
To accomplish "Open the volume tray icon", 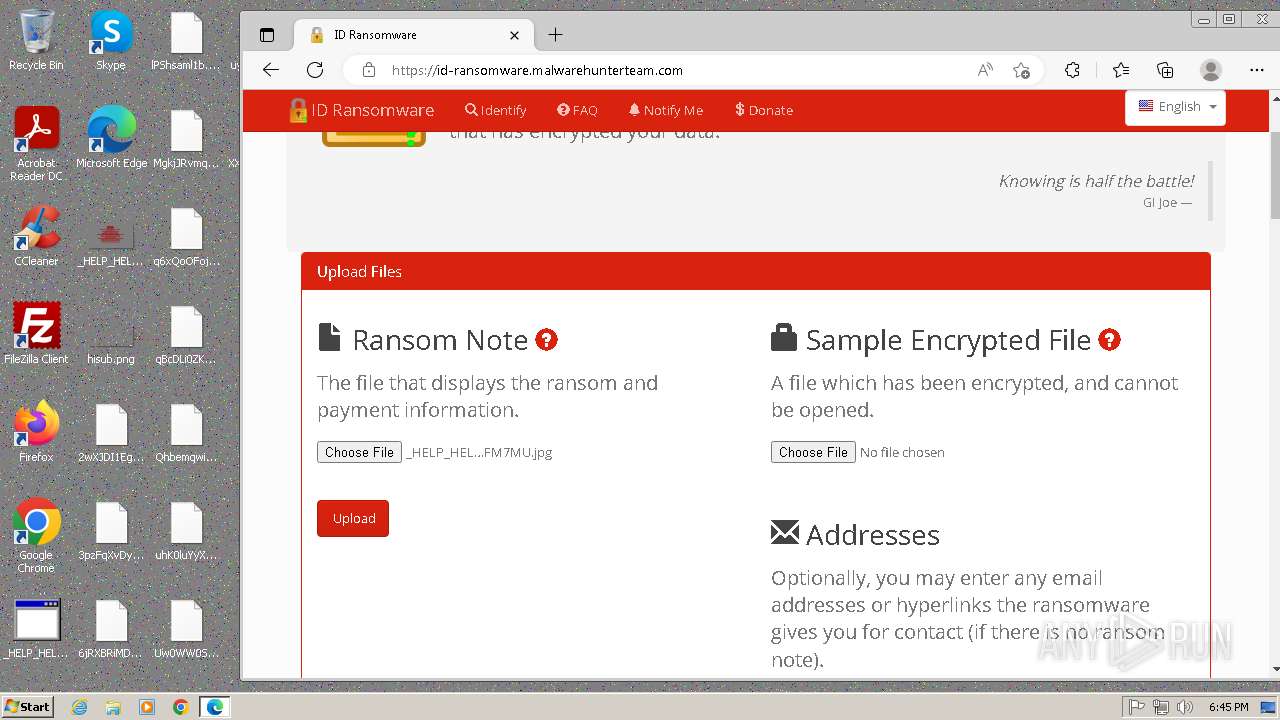I will point(1185,707).
